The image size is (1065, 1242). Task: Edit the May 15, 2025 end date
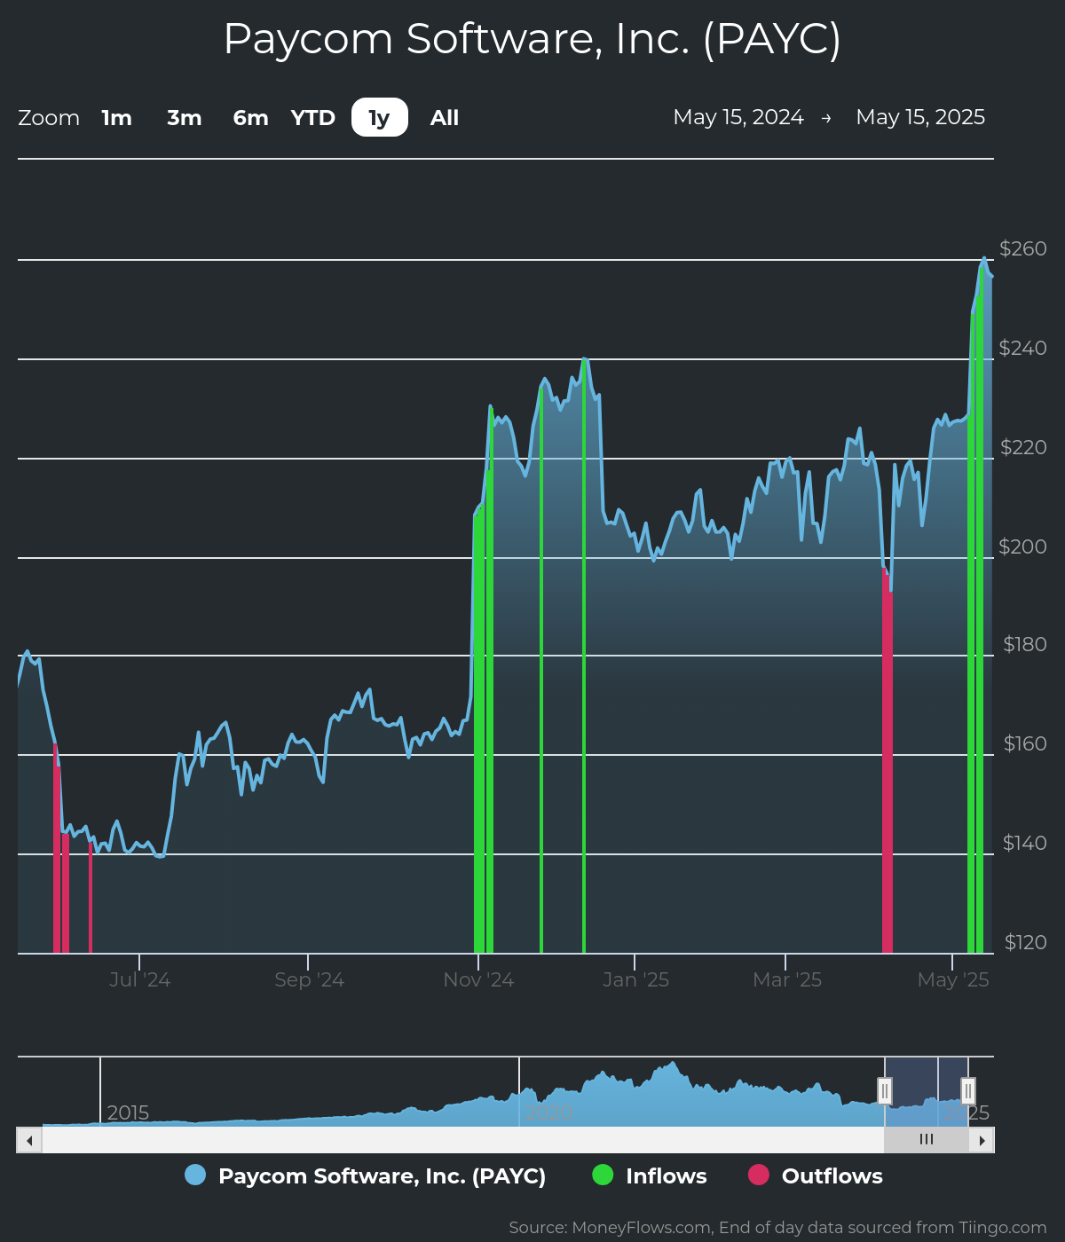point(920,117)
